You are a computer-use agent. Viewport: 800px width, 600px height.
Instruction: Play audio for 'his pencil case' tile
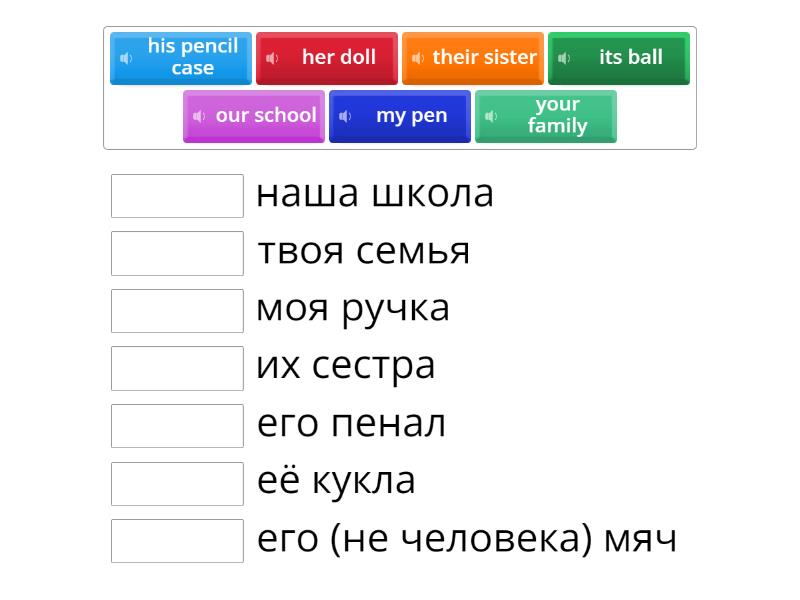pos(126,58)
